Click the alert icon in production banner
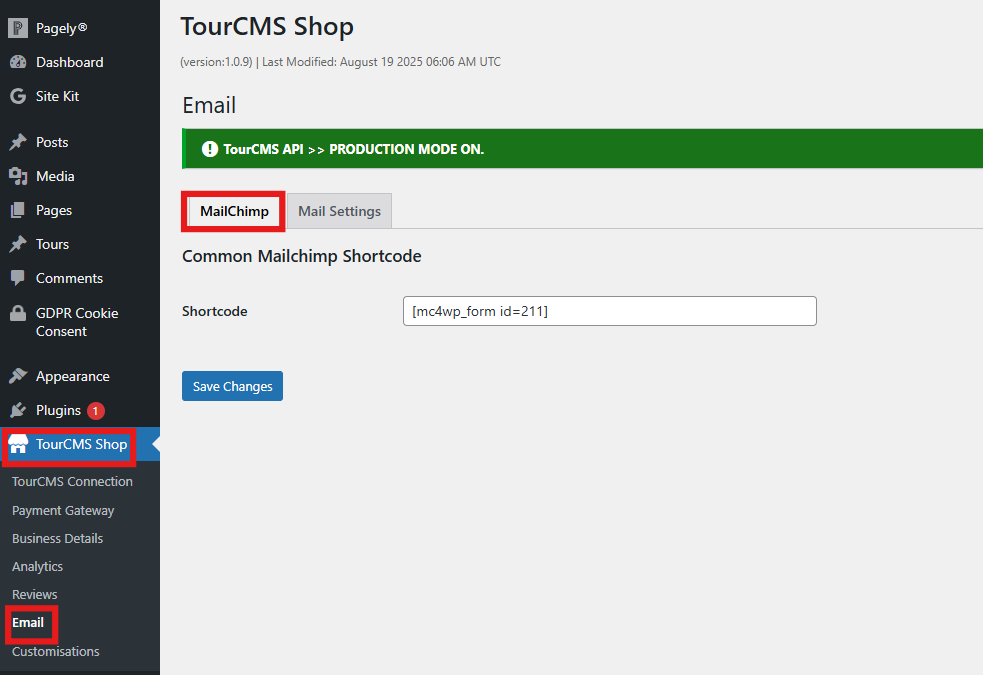 tap(209, 149)
